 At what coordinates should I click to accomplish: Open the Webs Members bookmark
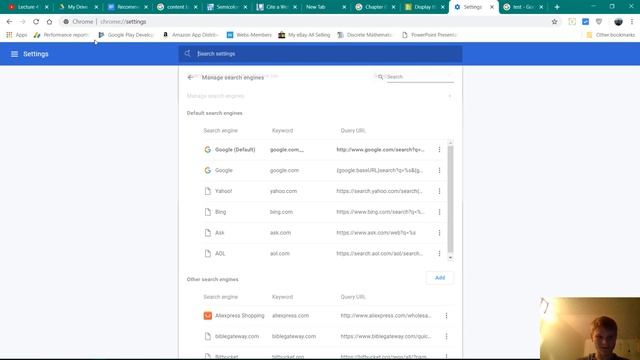pos(249,35)
